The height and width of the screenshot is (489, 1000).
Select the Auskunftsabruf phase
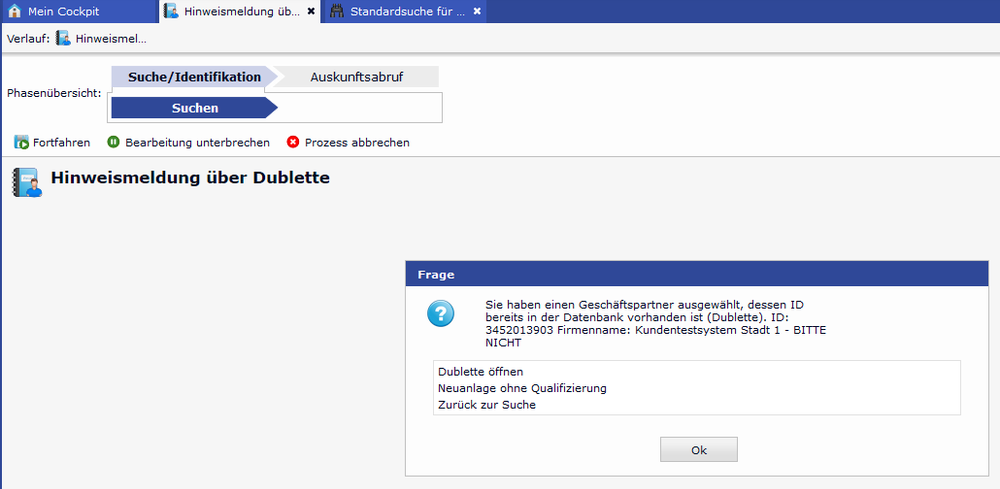point(356,77)
